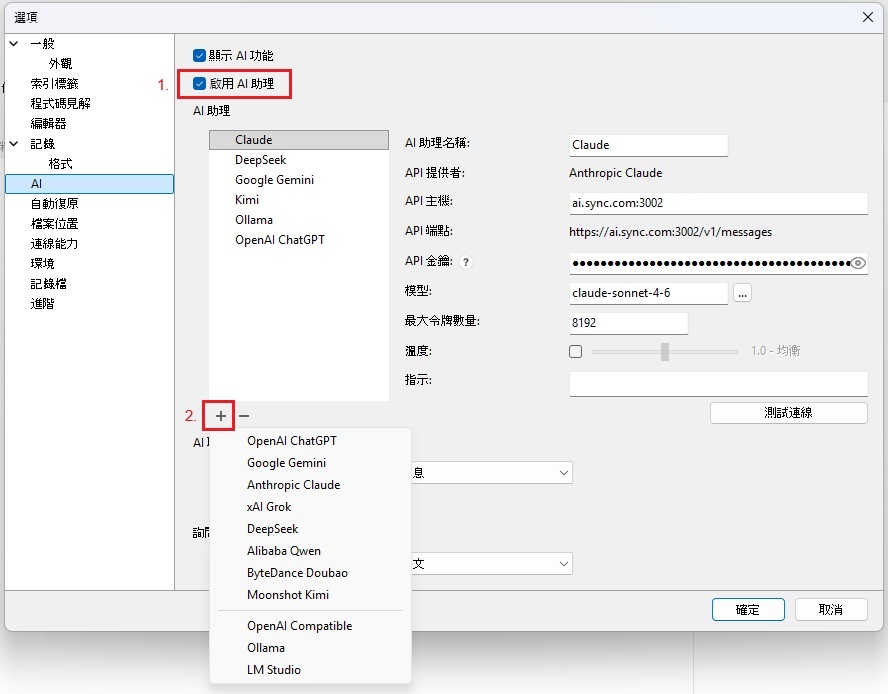Choose ByteDance Doubao from the popup menu
The width and height of the screenshot is (888, 694).
click(x=297, y=573)
